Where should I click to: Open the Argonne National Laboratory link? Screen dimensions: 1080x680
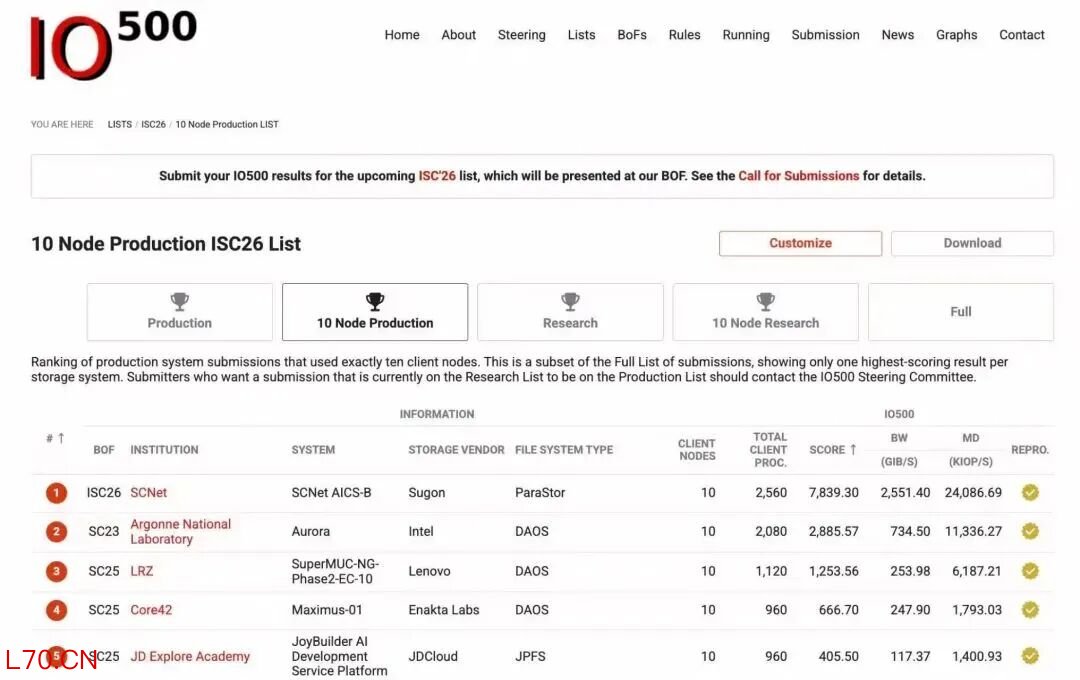coord(180,531)
